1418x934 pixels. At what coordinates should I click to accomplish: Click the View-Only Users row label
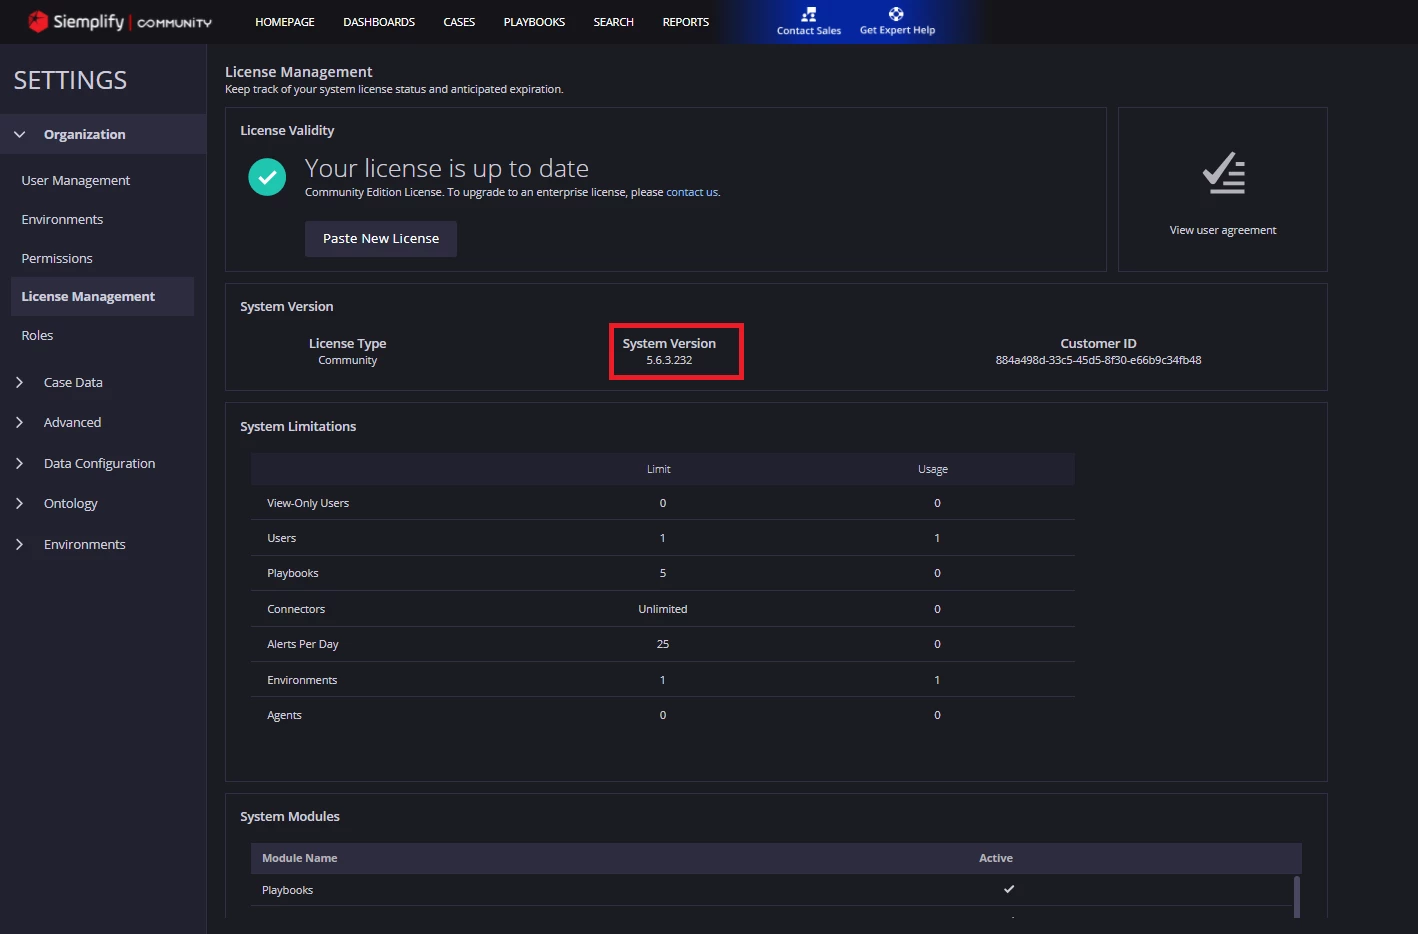308,503
